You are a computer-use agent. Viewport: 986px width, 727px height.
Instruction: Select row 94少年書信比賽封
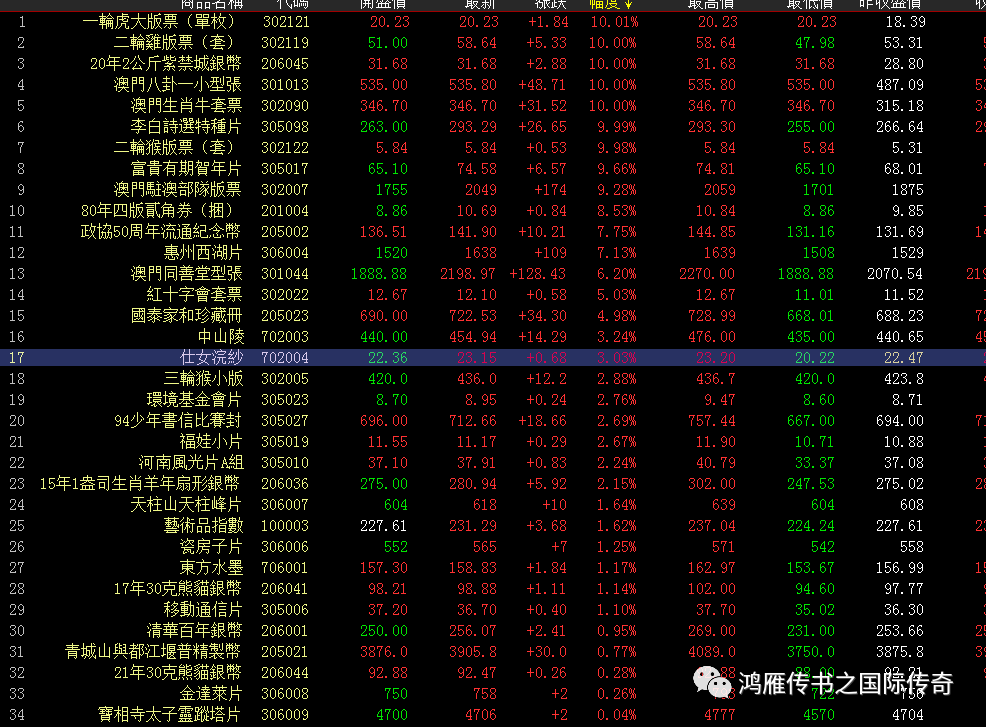tap(493, 421)
